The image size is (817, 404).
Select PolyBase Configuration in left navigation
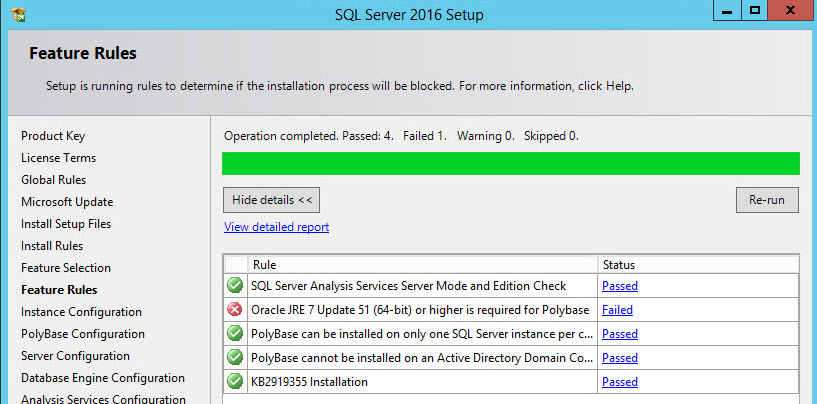coord(83,334)
